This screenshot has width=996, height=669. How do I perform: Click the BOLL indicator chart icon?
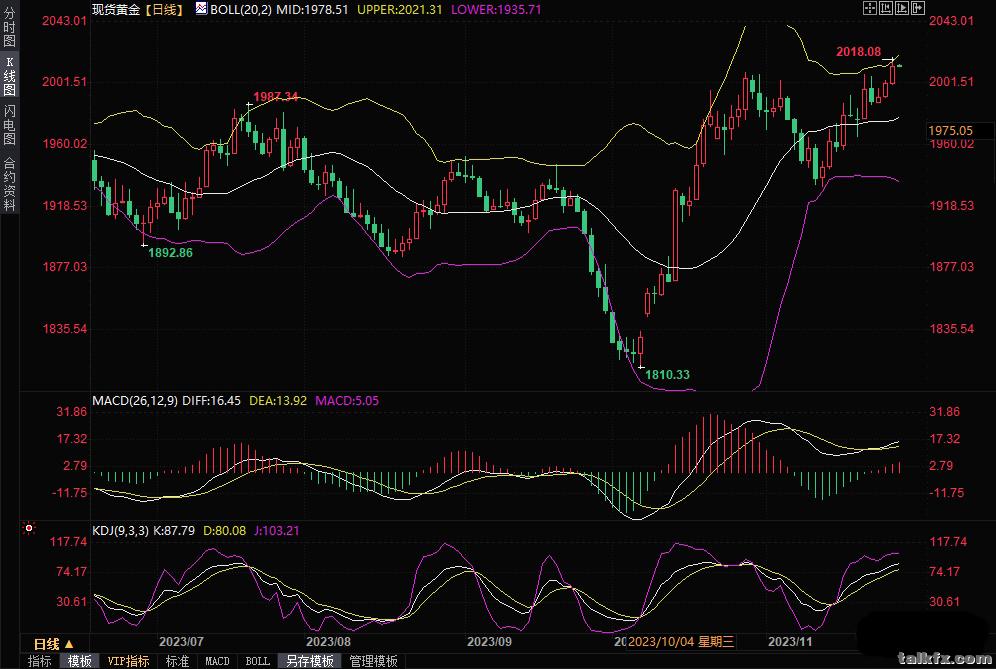pyautogui.click(x=201, y=8)
